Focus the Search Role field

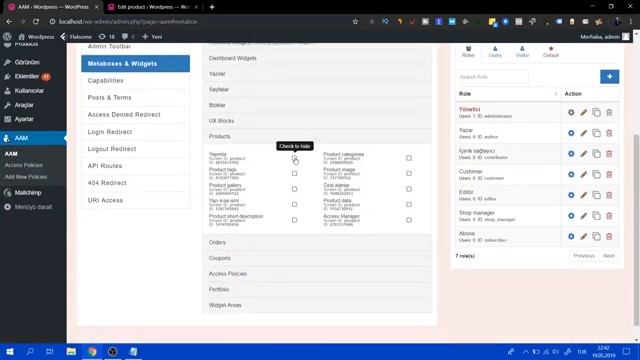[492, 77]
